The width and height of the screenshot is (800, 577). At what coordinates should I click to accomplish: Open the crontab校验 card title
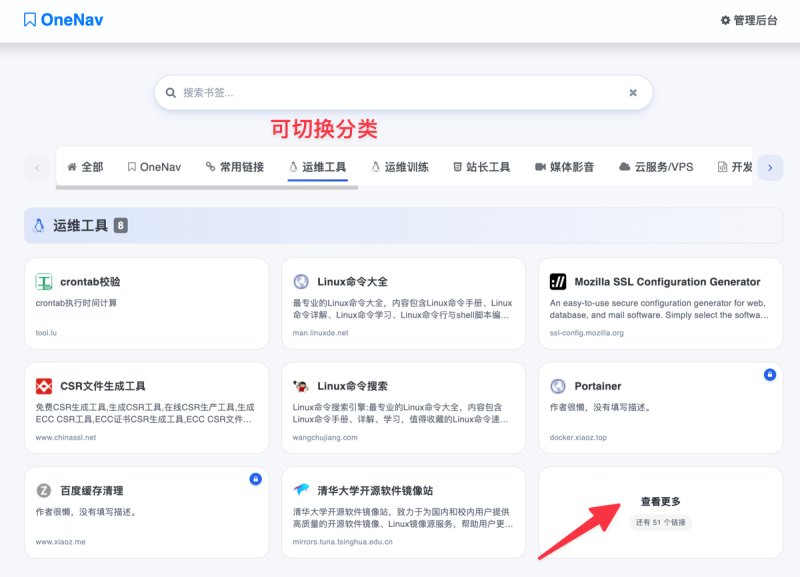point(90,282)
